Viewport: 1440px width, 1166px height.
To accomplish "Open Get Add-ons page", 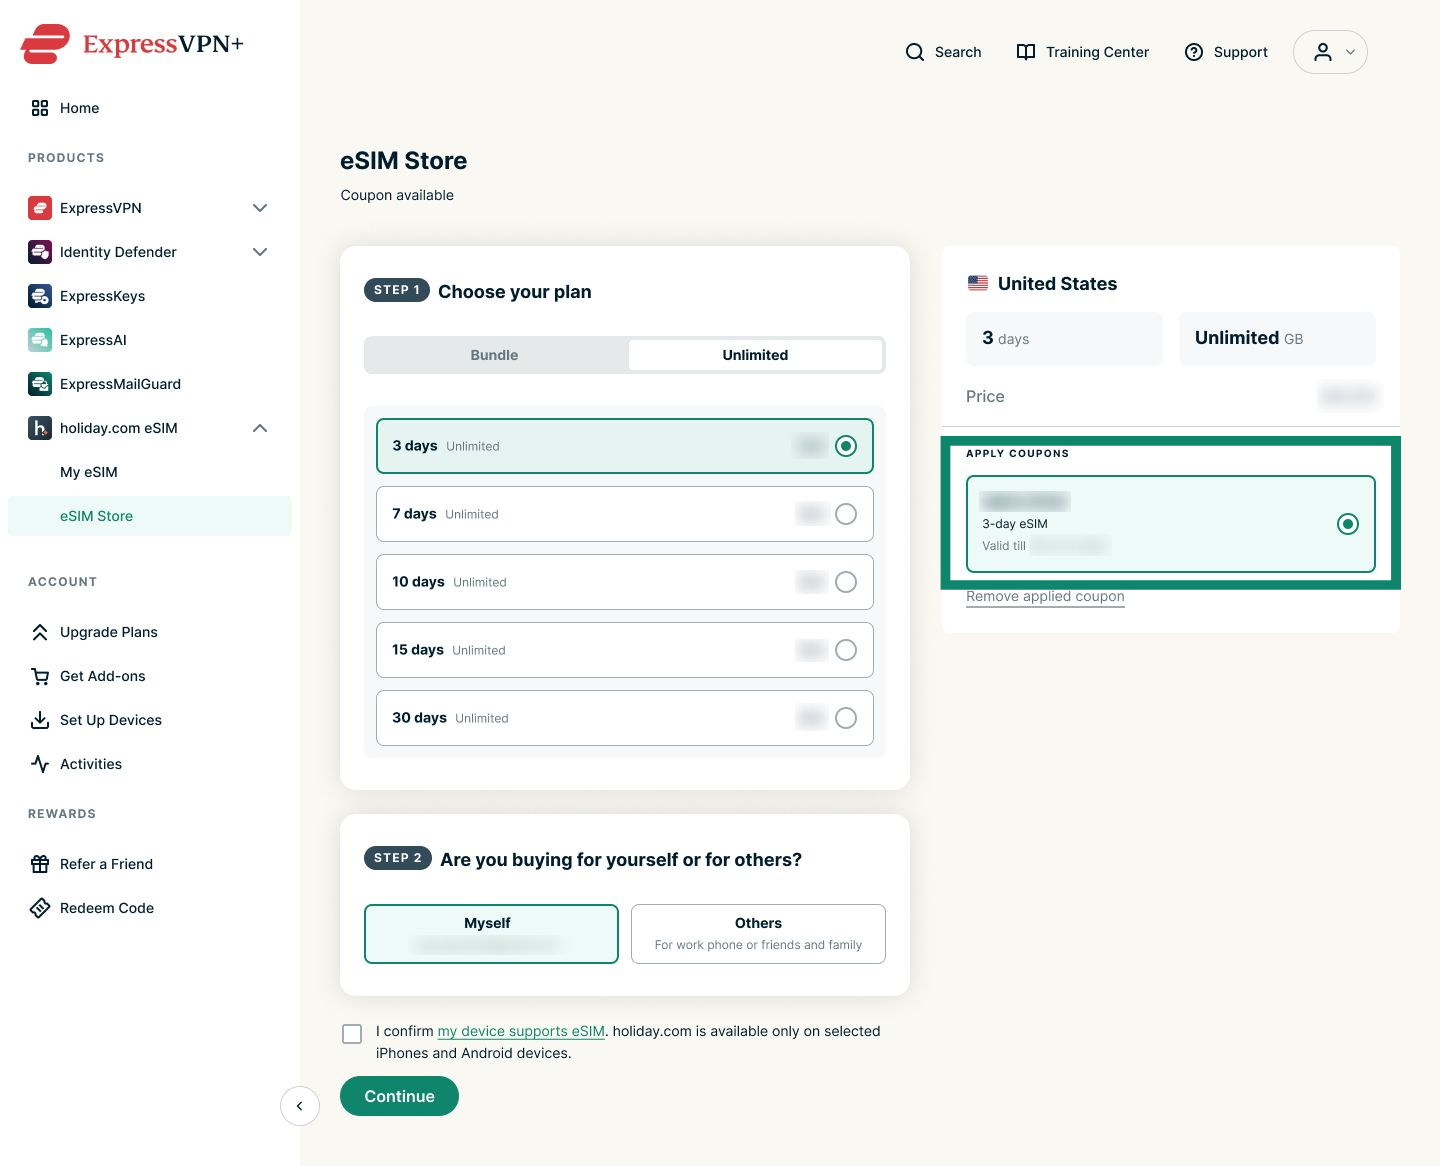I will (103, 676).
